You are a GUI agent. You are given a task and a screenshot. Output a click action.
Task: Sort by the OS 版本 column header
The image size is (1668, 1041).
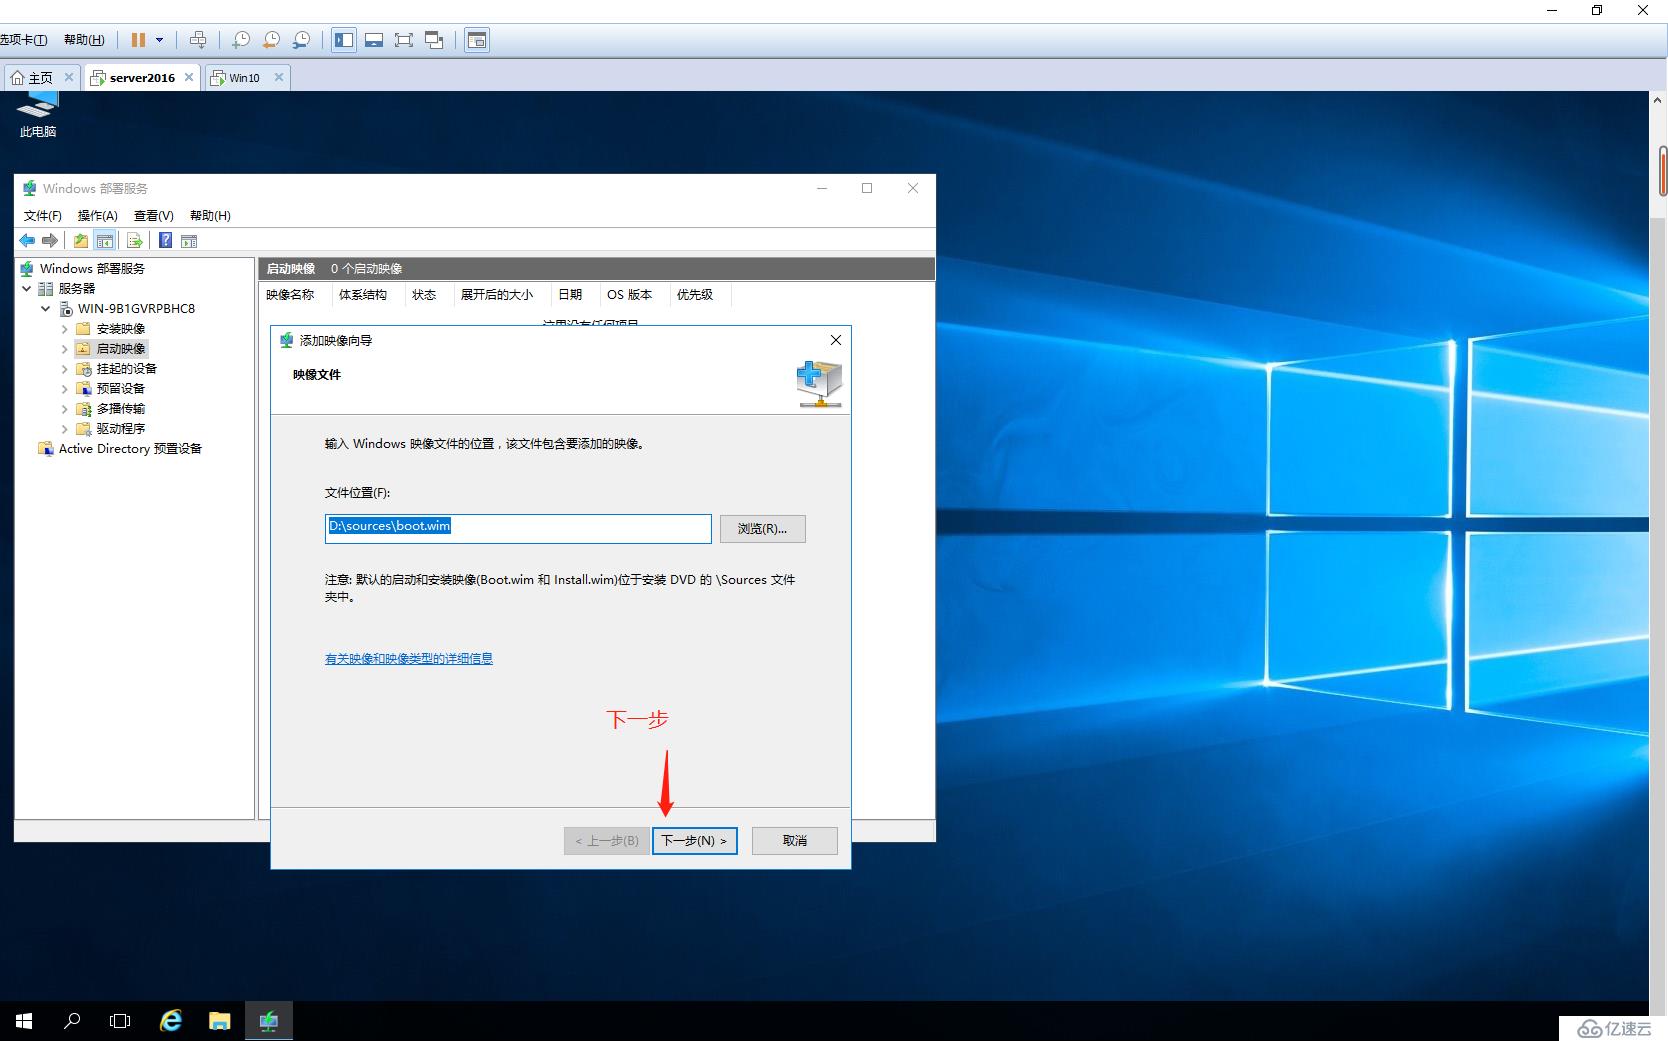click(x=633, y=294)
